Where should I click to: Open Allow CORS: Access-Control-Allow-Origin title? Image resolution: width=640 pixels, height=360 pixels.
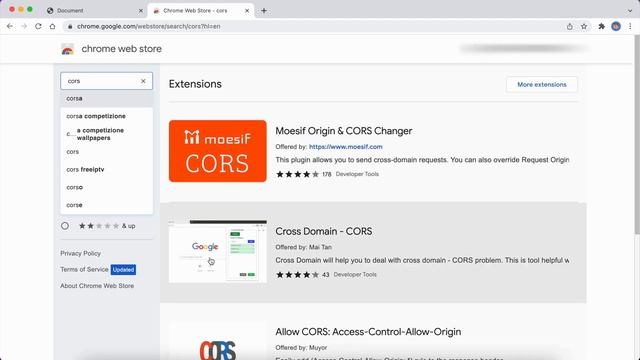pyautogui.click(x=368, y=332)
